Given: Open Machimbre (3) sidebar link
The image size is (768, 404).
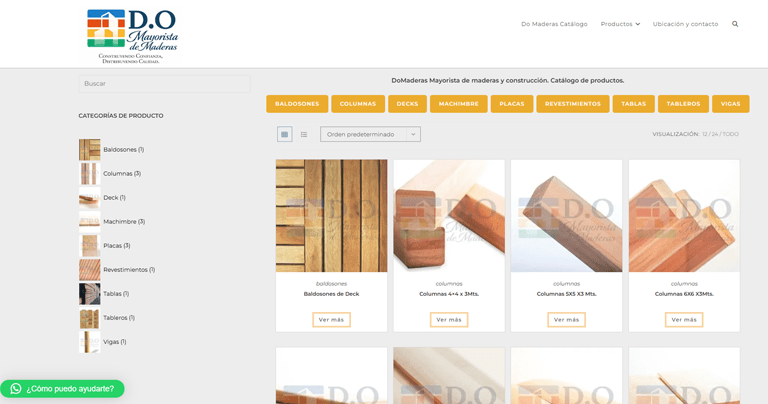Looking at the screenshot, I should [124, 222].
